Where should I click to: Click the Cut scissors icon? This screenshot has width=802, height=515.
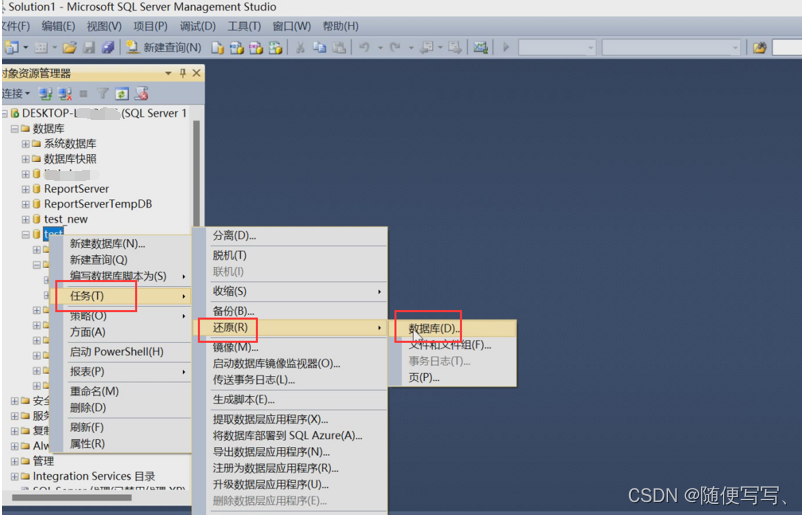coord(300,48)
